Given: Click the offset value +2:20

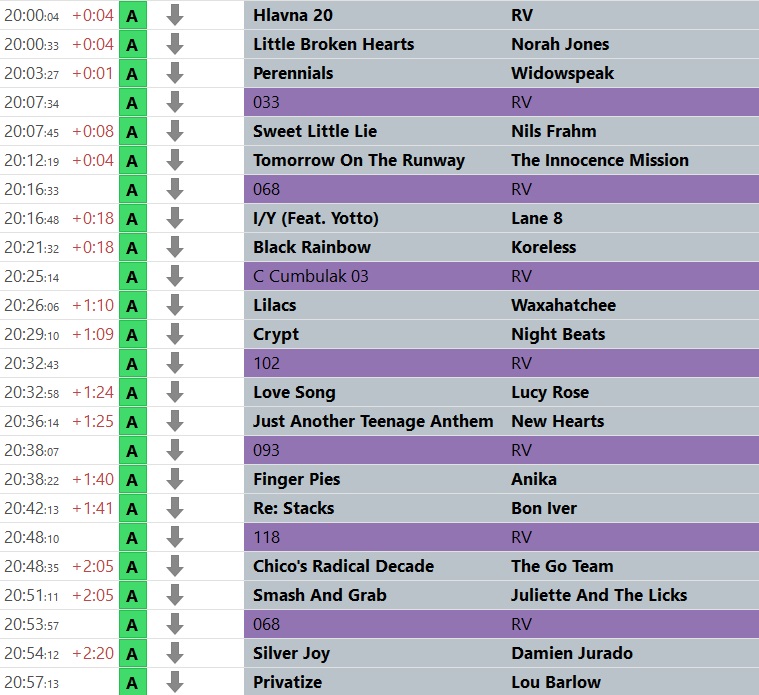Looking at the screenshot, I should click(x=93, y=653).
